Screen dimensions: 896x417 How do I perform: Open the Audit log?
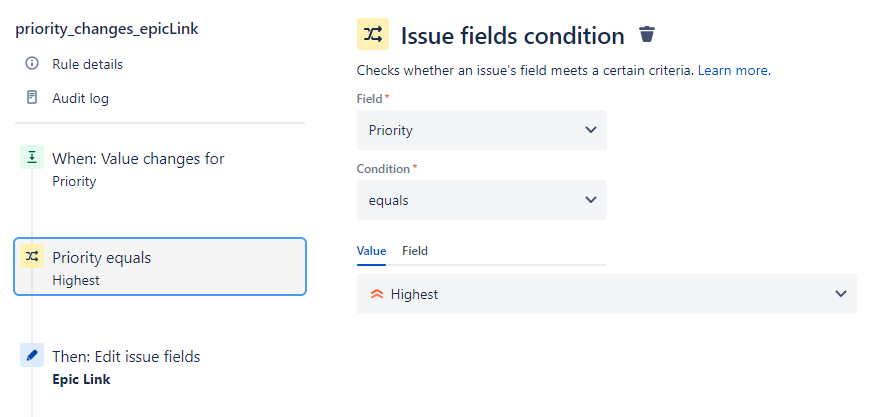pos(81,98)
